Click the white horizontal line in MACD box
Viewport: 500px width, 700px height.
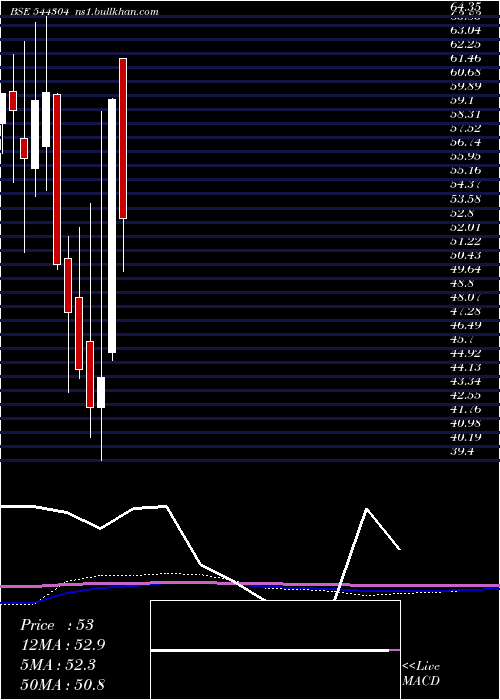point(270,650)
